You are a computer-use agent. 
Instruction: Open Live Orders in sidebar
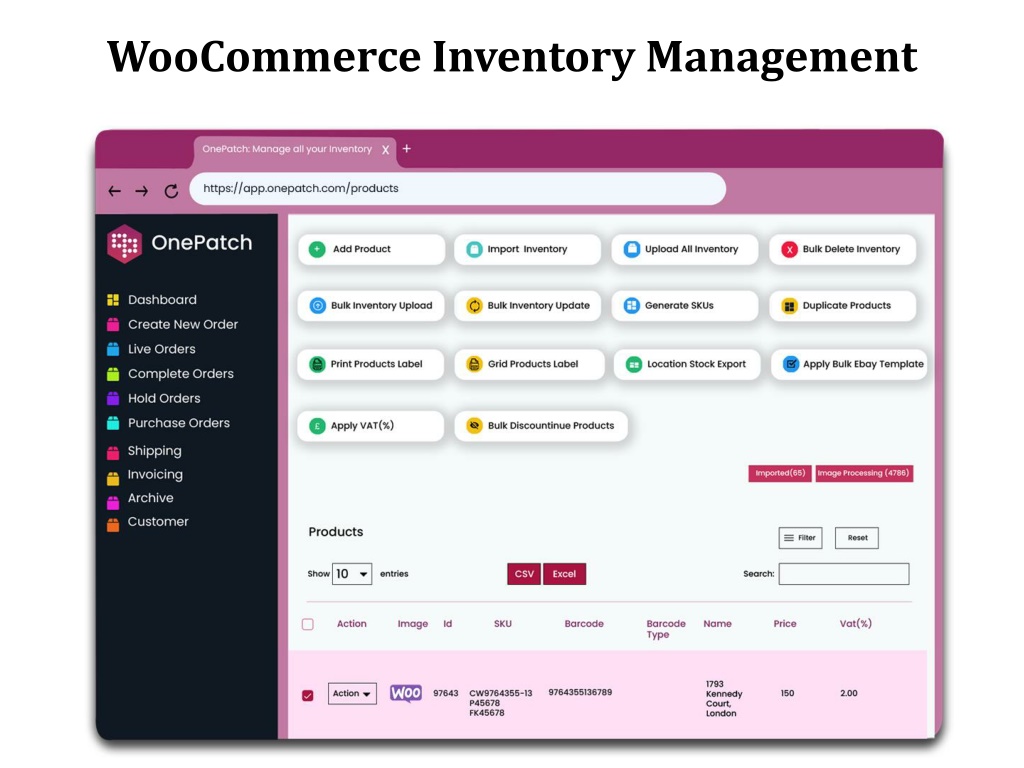click(x=161, y=349)
